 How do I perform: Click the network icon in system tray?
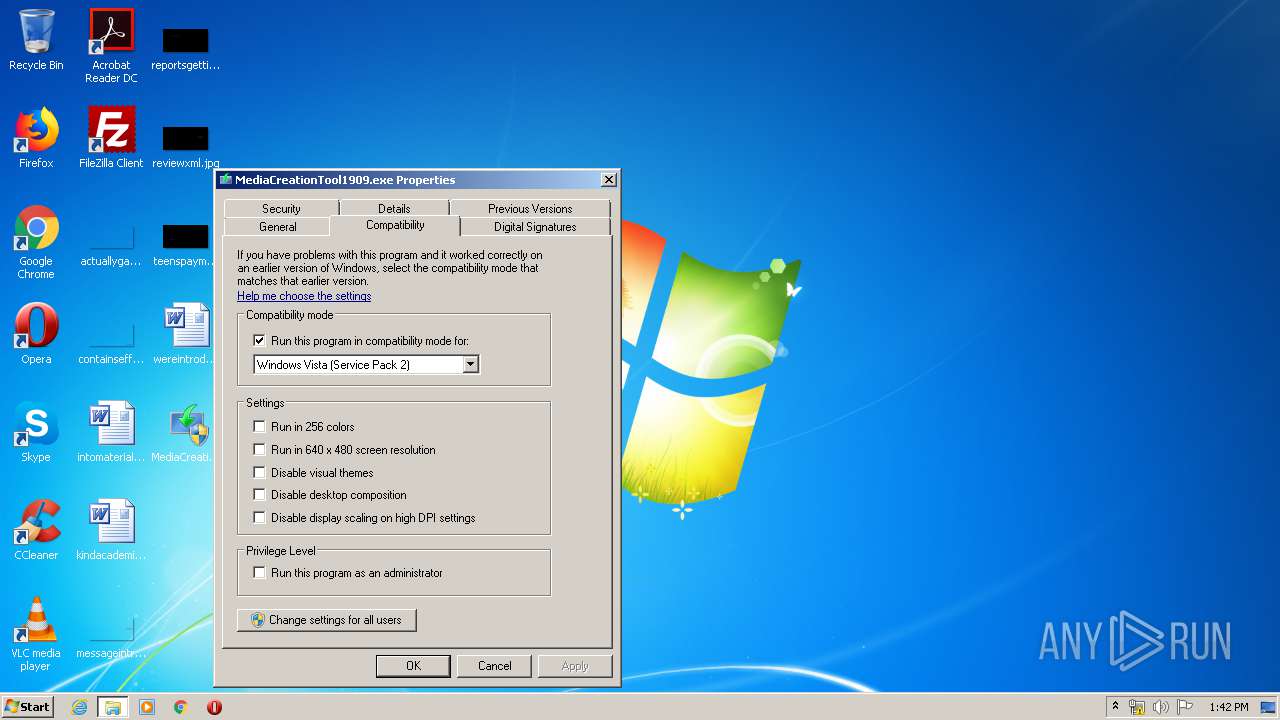click(x=1137, y=707)
